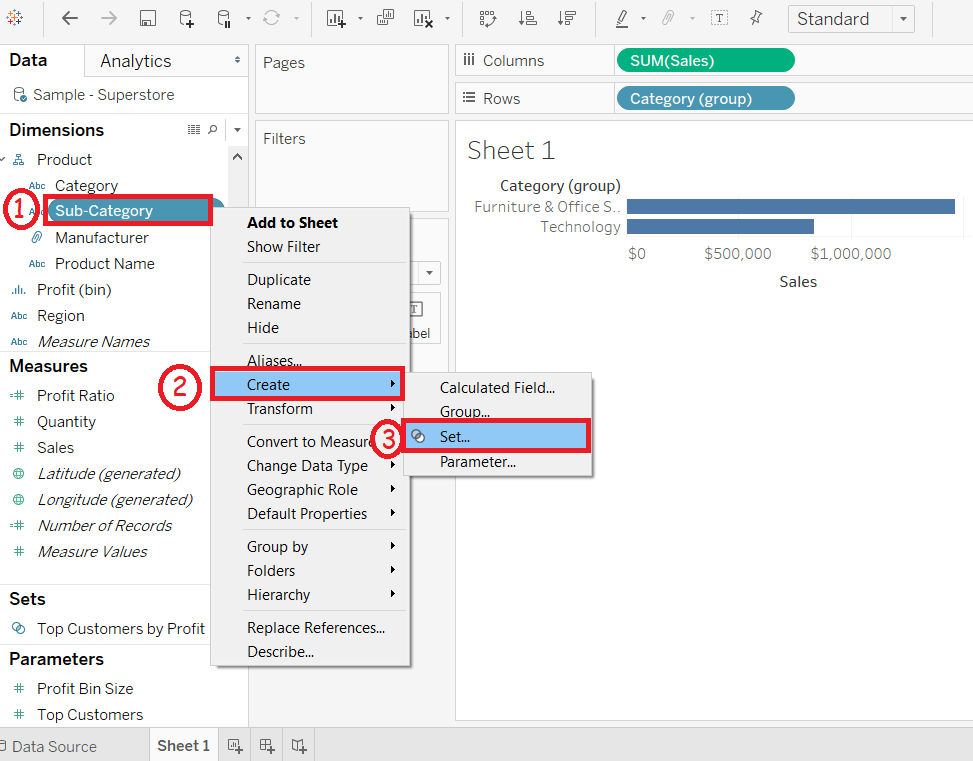This screenshot has width=973, height=761.
Task: Open the Data Source tab
Action: 53,746
